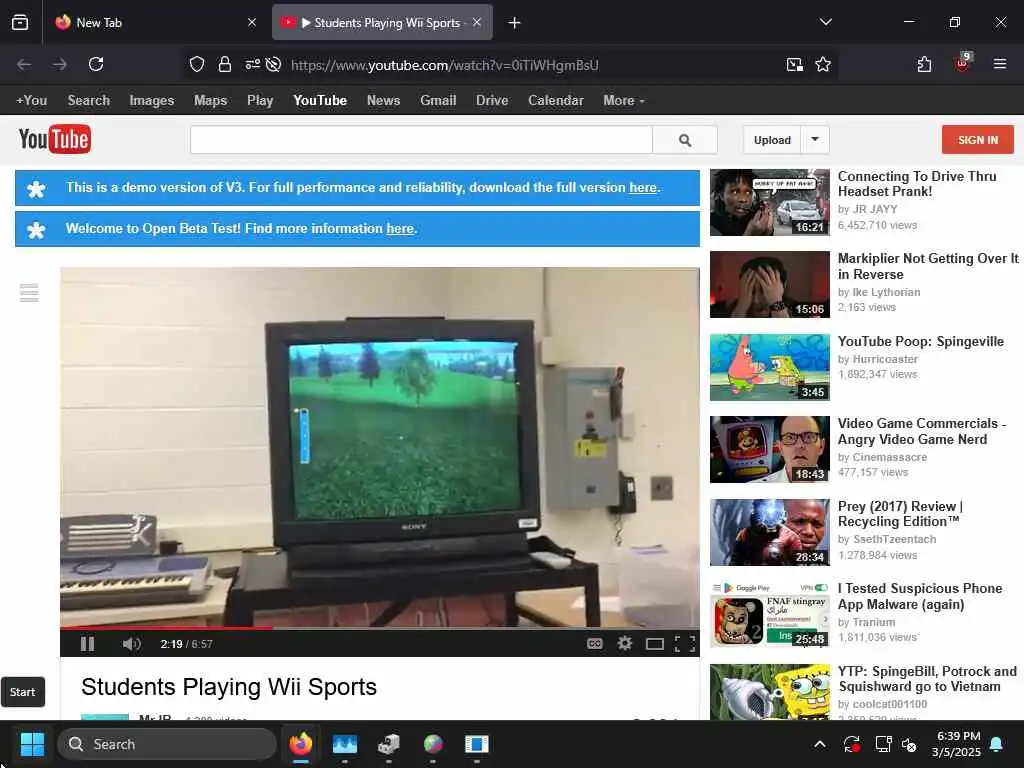Select Maps in the Google bar

pyautogui.click(x=210, y=101)
